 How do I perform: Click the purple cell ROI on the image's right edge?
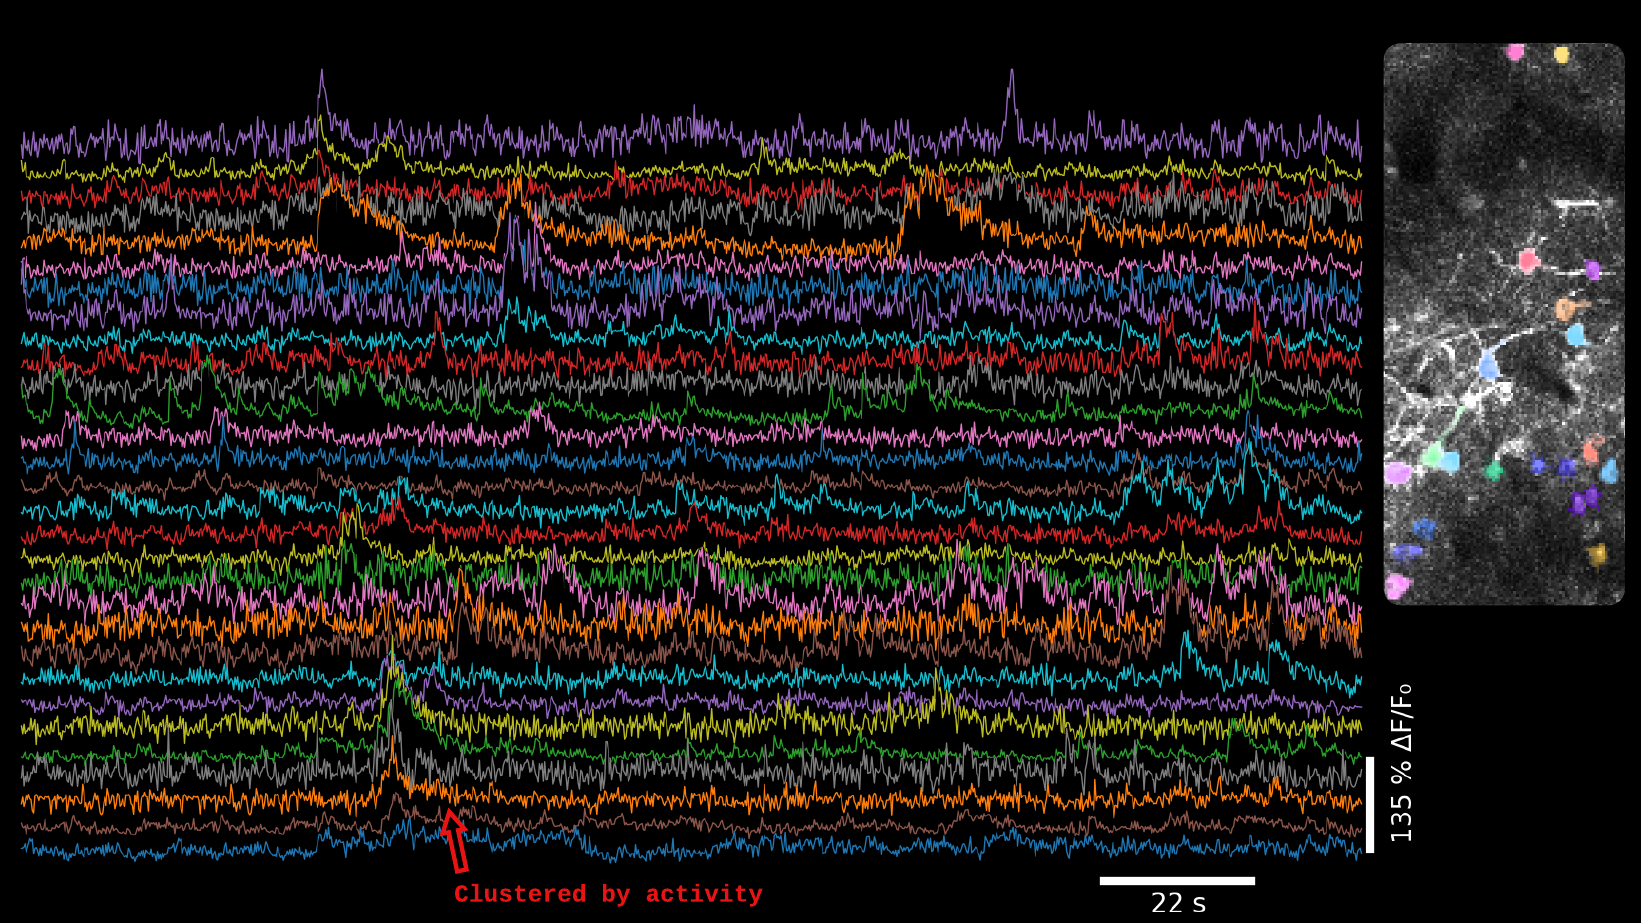pos(1592,270)
